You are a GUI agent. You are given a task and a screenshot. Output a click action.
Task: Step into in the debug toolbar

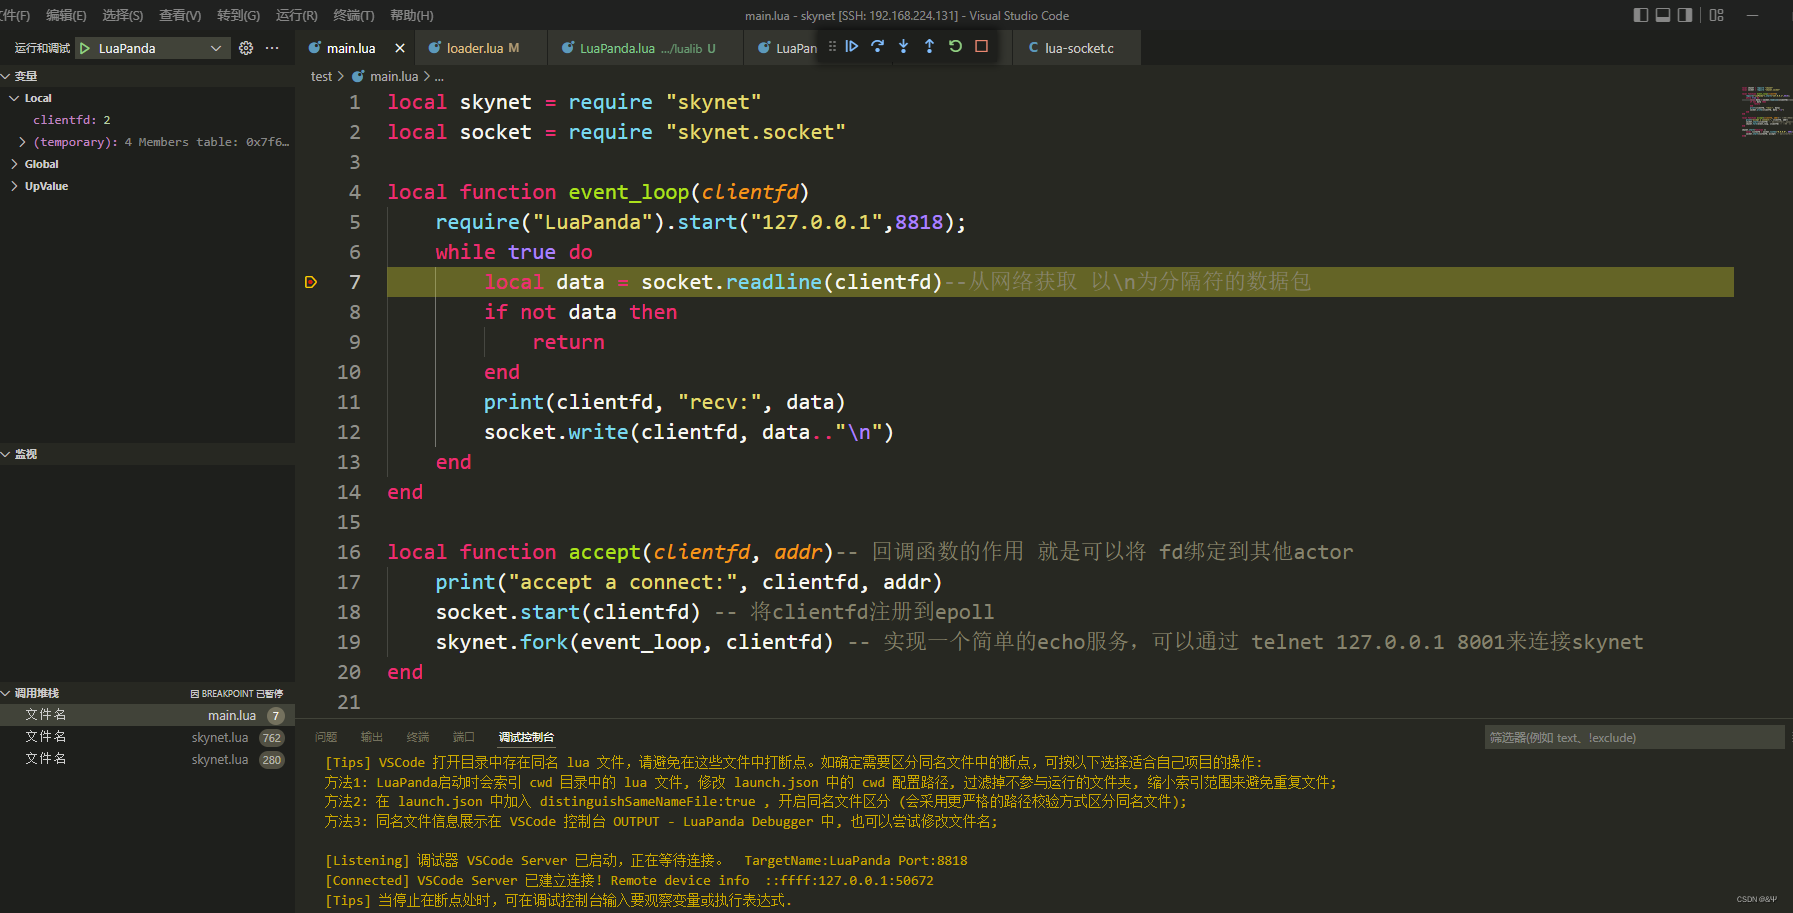coord(904,46)
